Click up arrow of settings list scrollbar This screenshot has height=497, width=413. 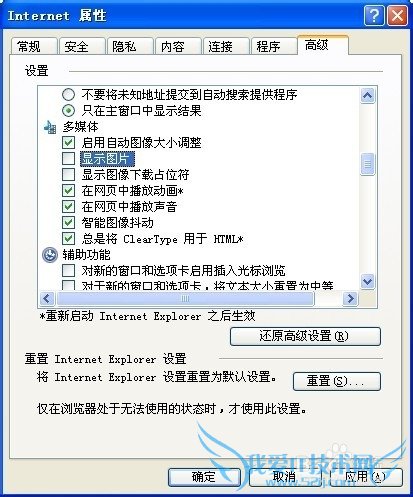point(367,96)
